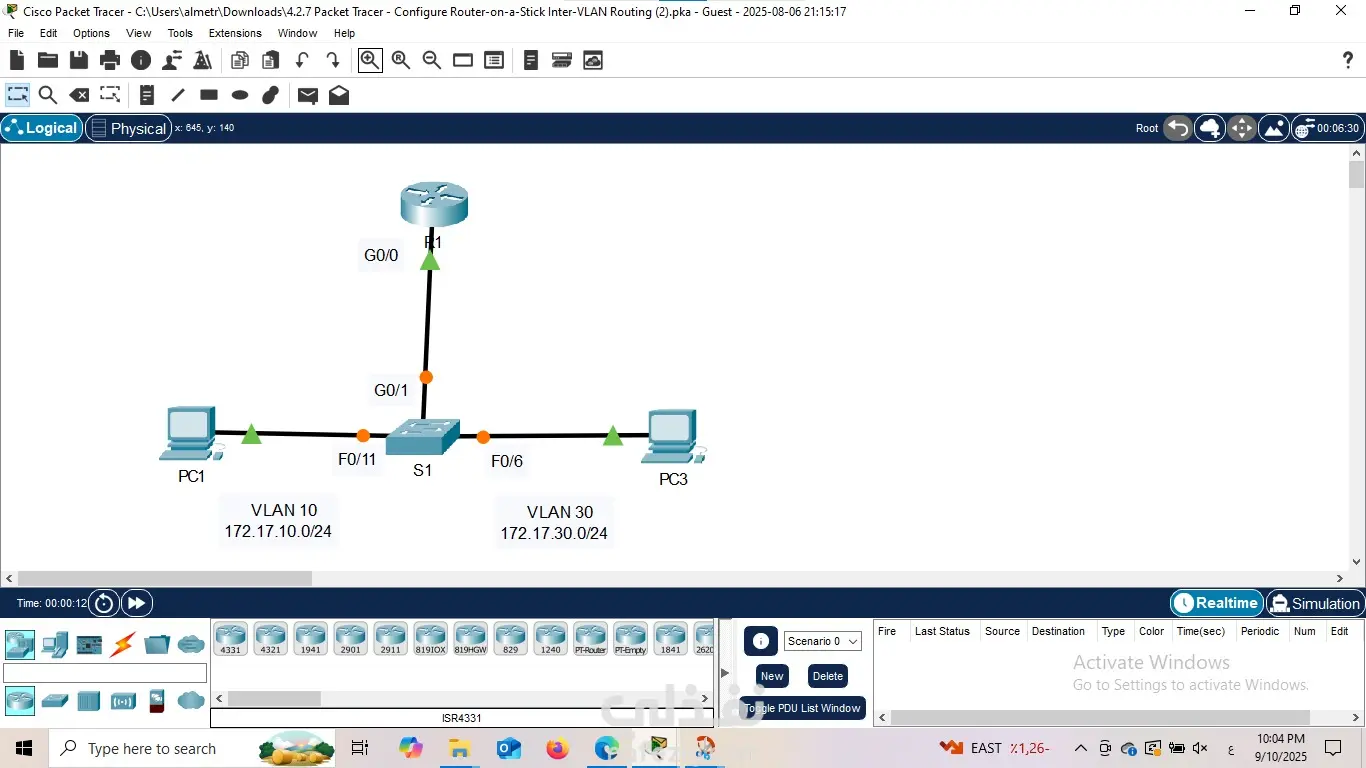Open scenario description info button

click(x=761, y=642)
